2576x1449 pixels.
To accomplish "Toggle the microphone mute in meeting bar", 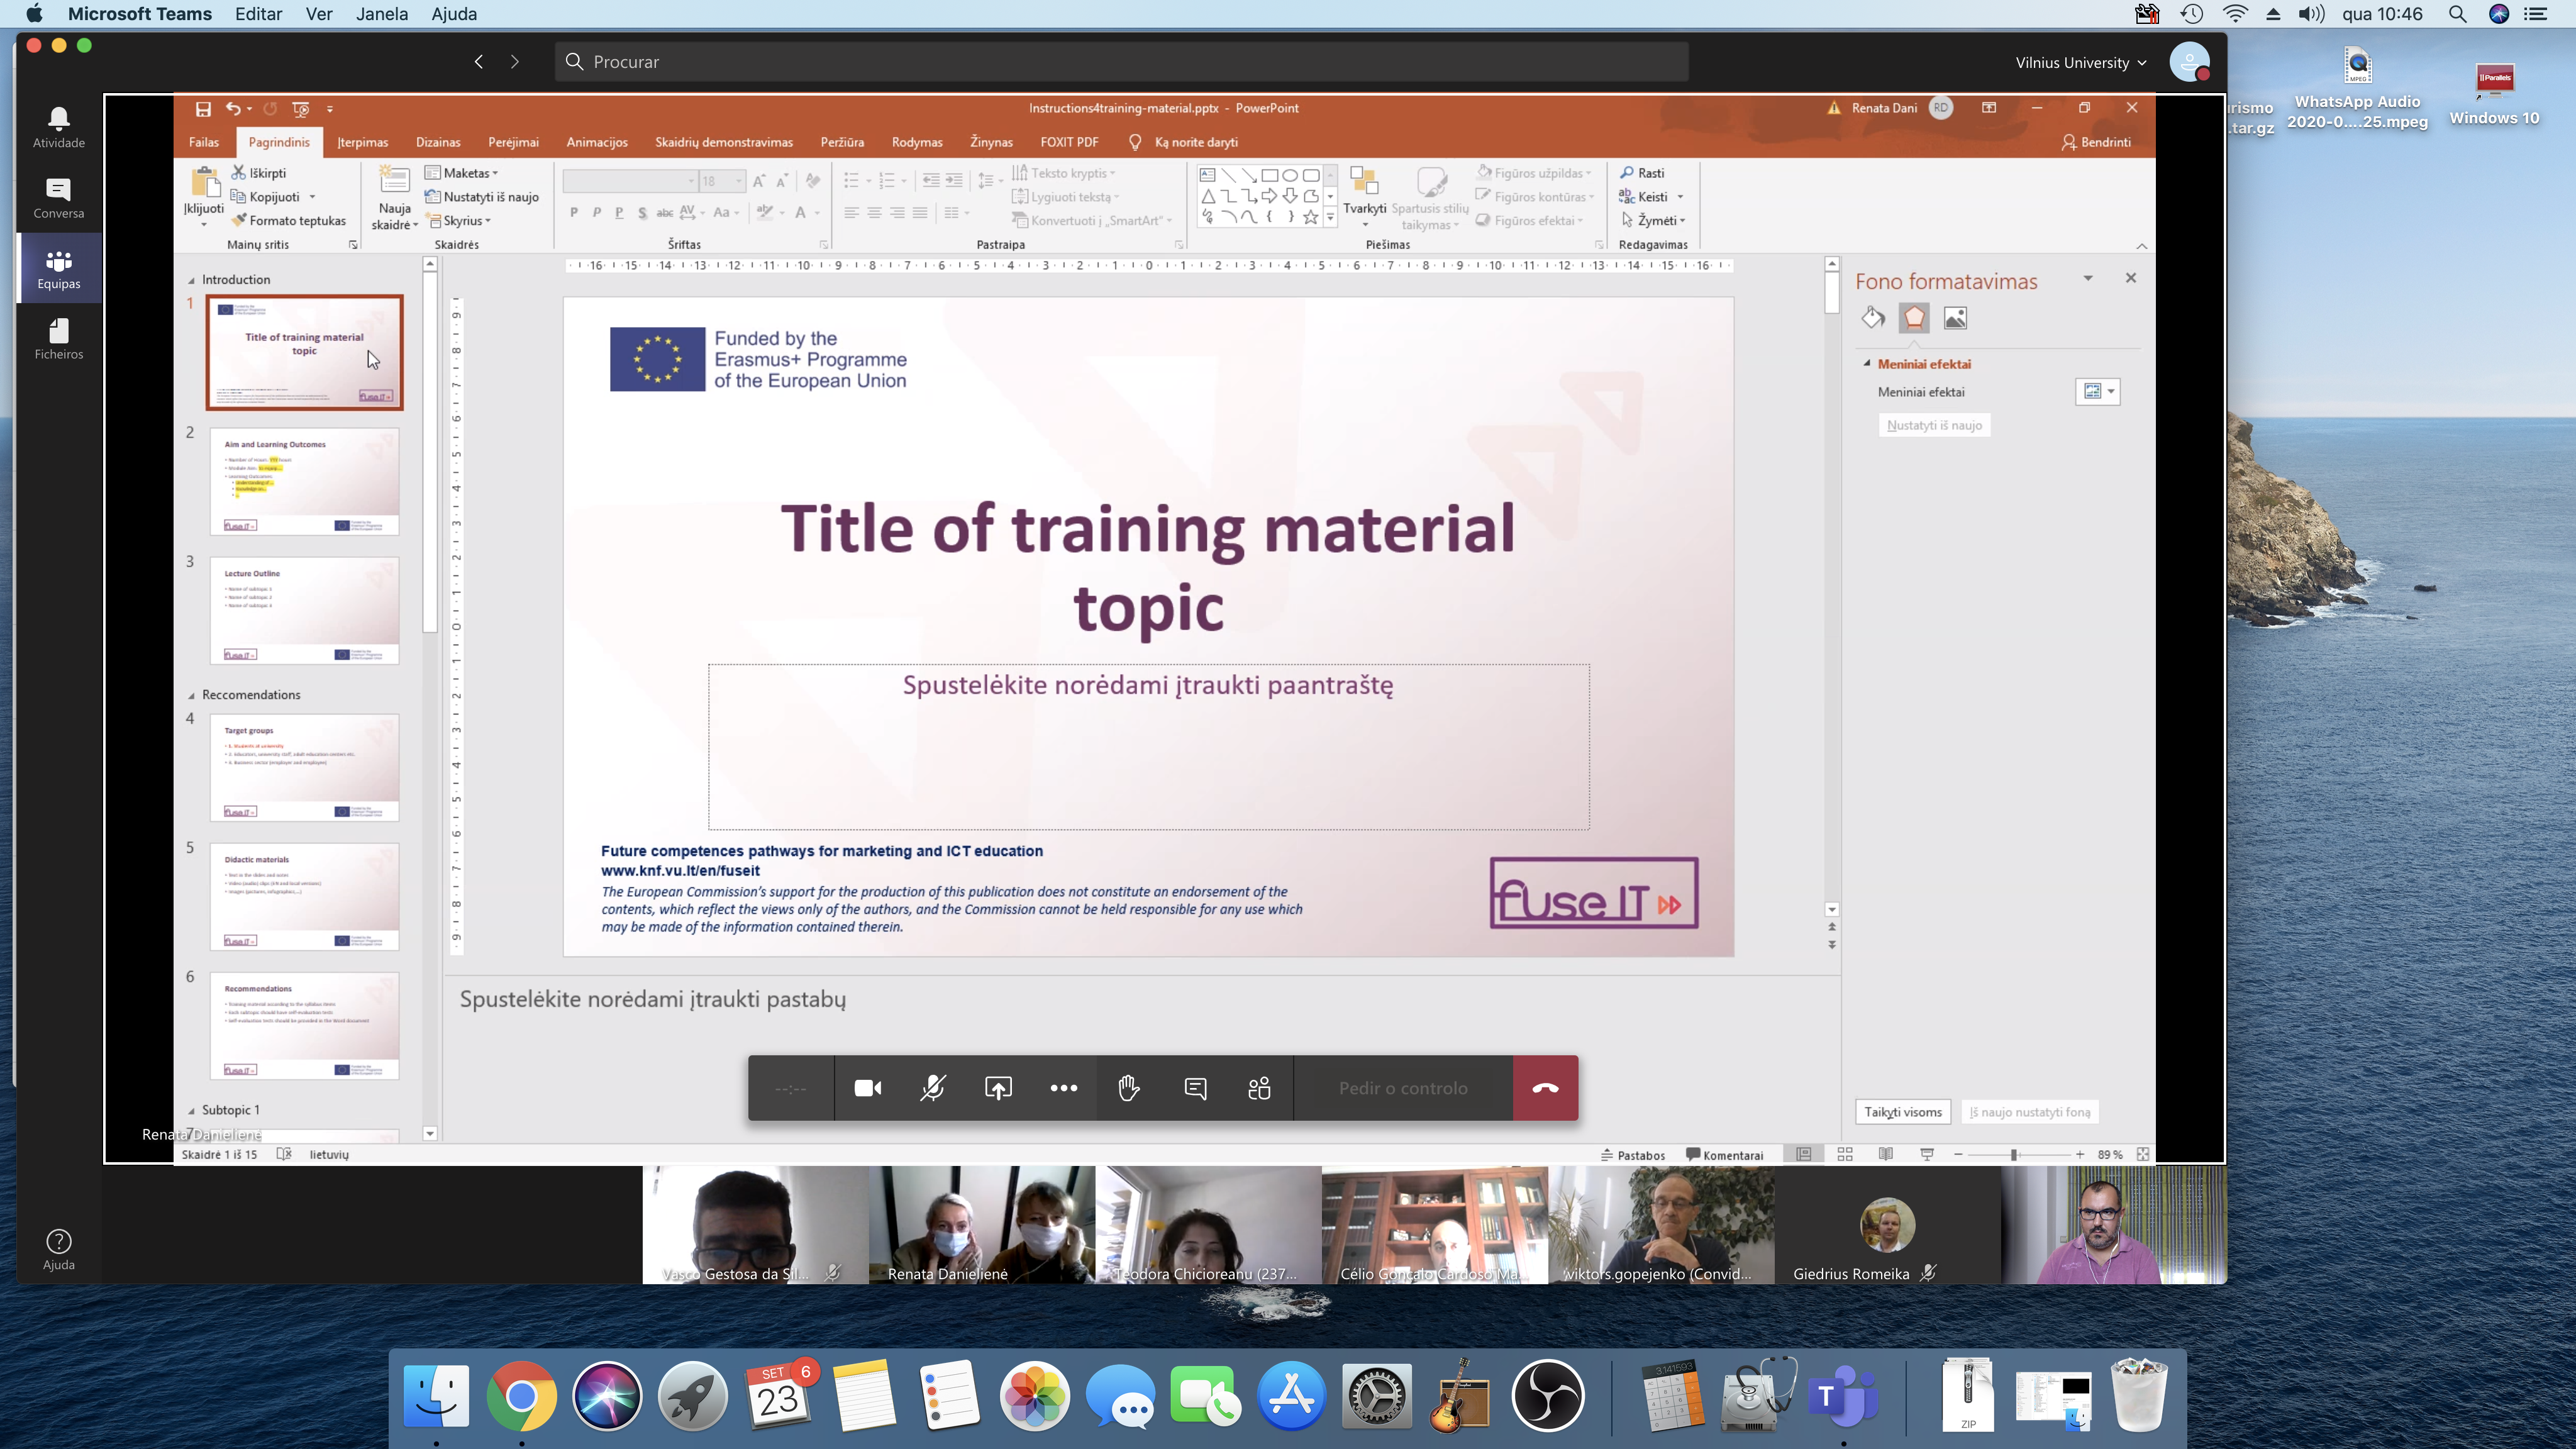I will [x=933, y=1088].
